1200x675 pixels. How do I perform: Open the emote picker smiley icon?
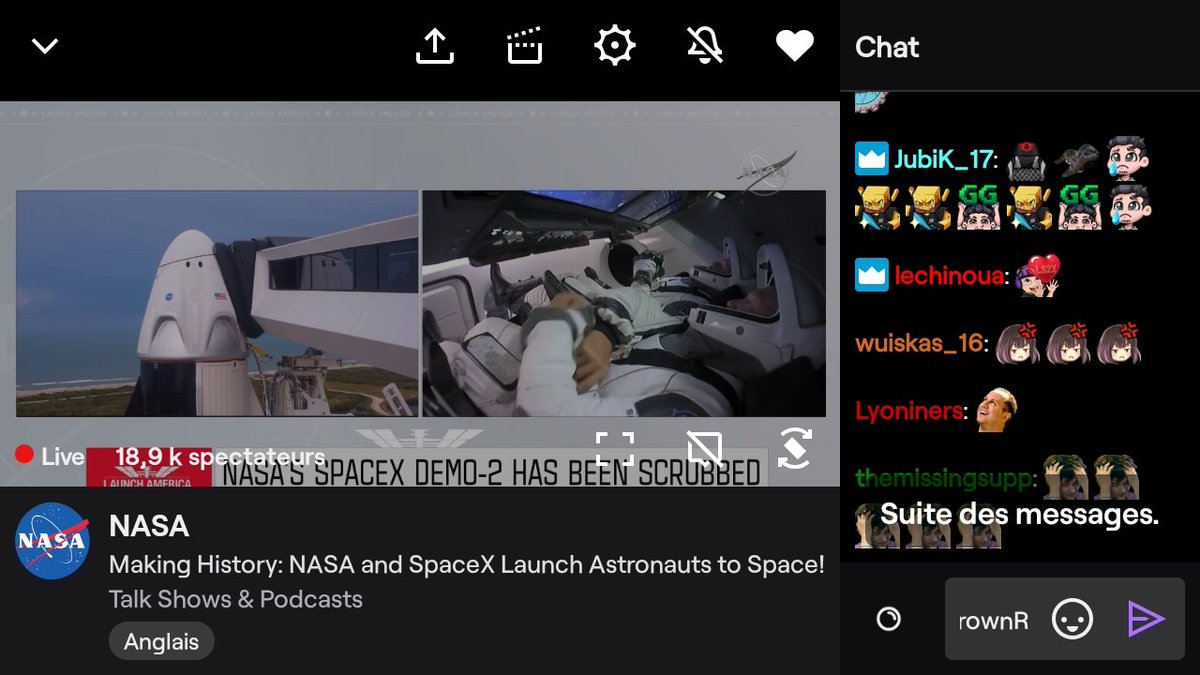[x=1071, y=620]
